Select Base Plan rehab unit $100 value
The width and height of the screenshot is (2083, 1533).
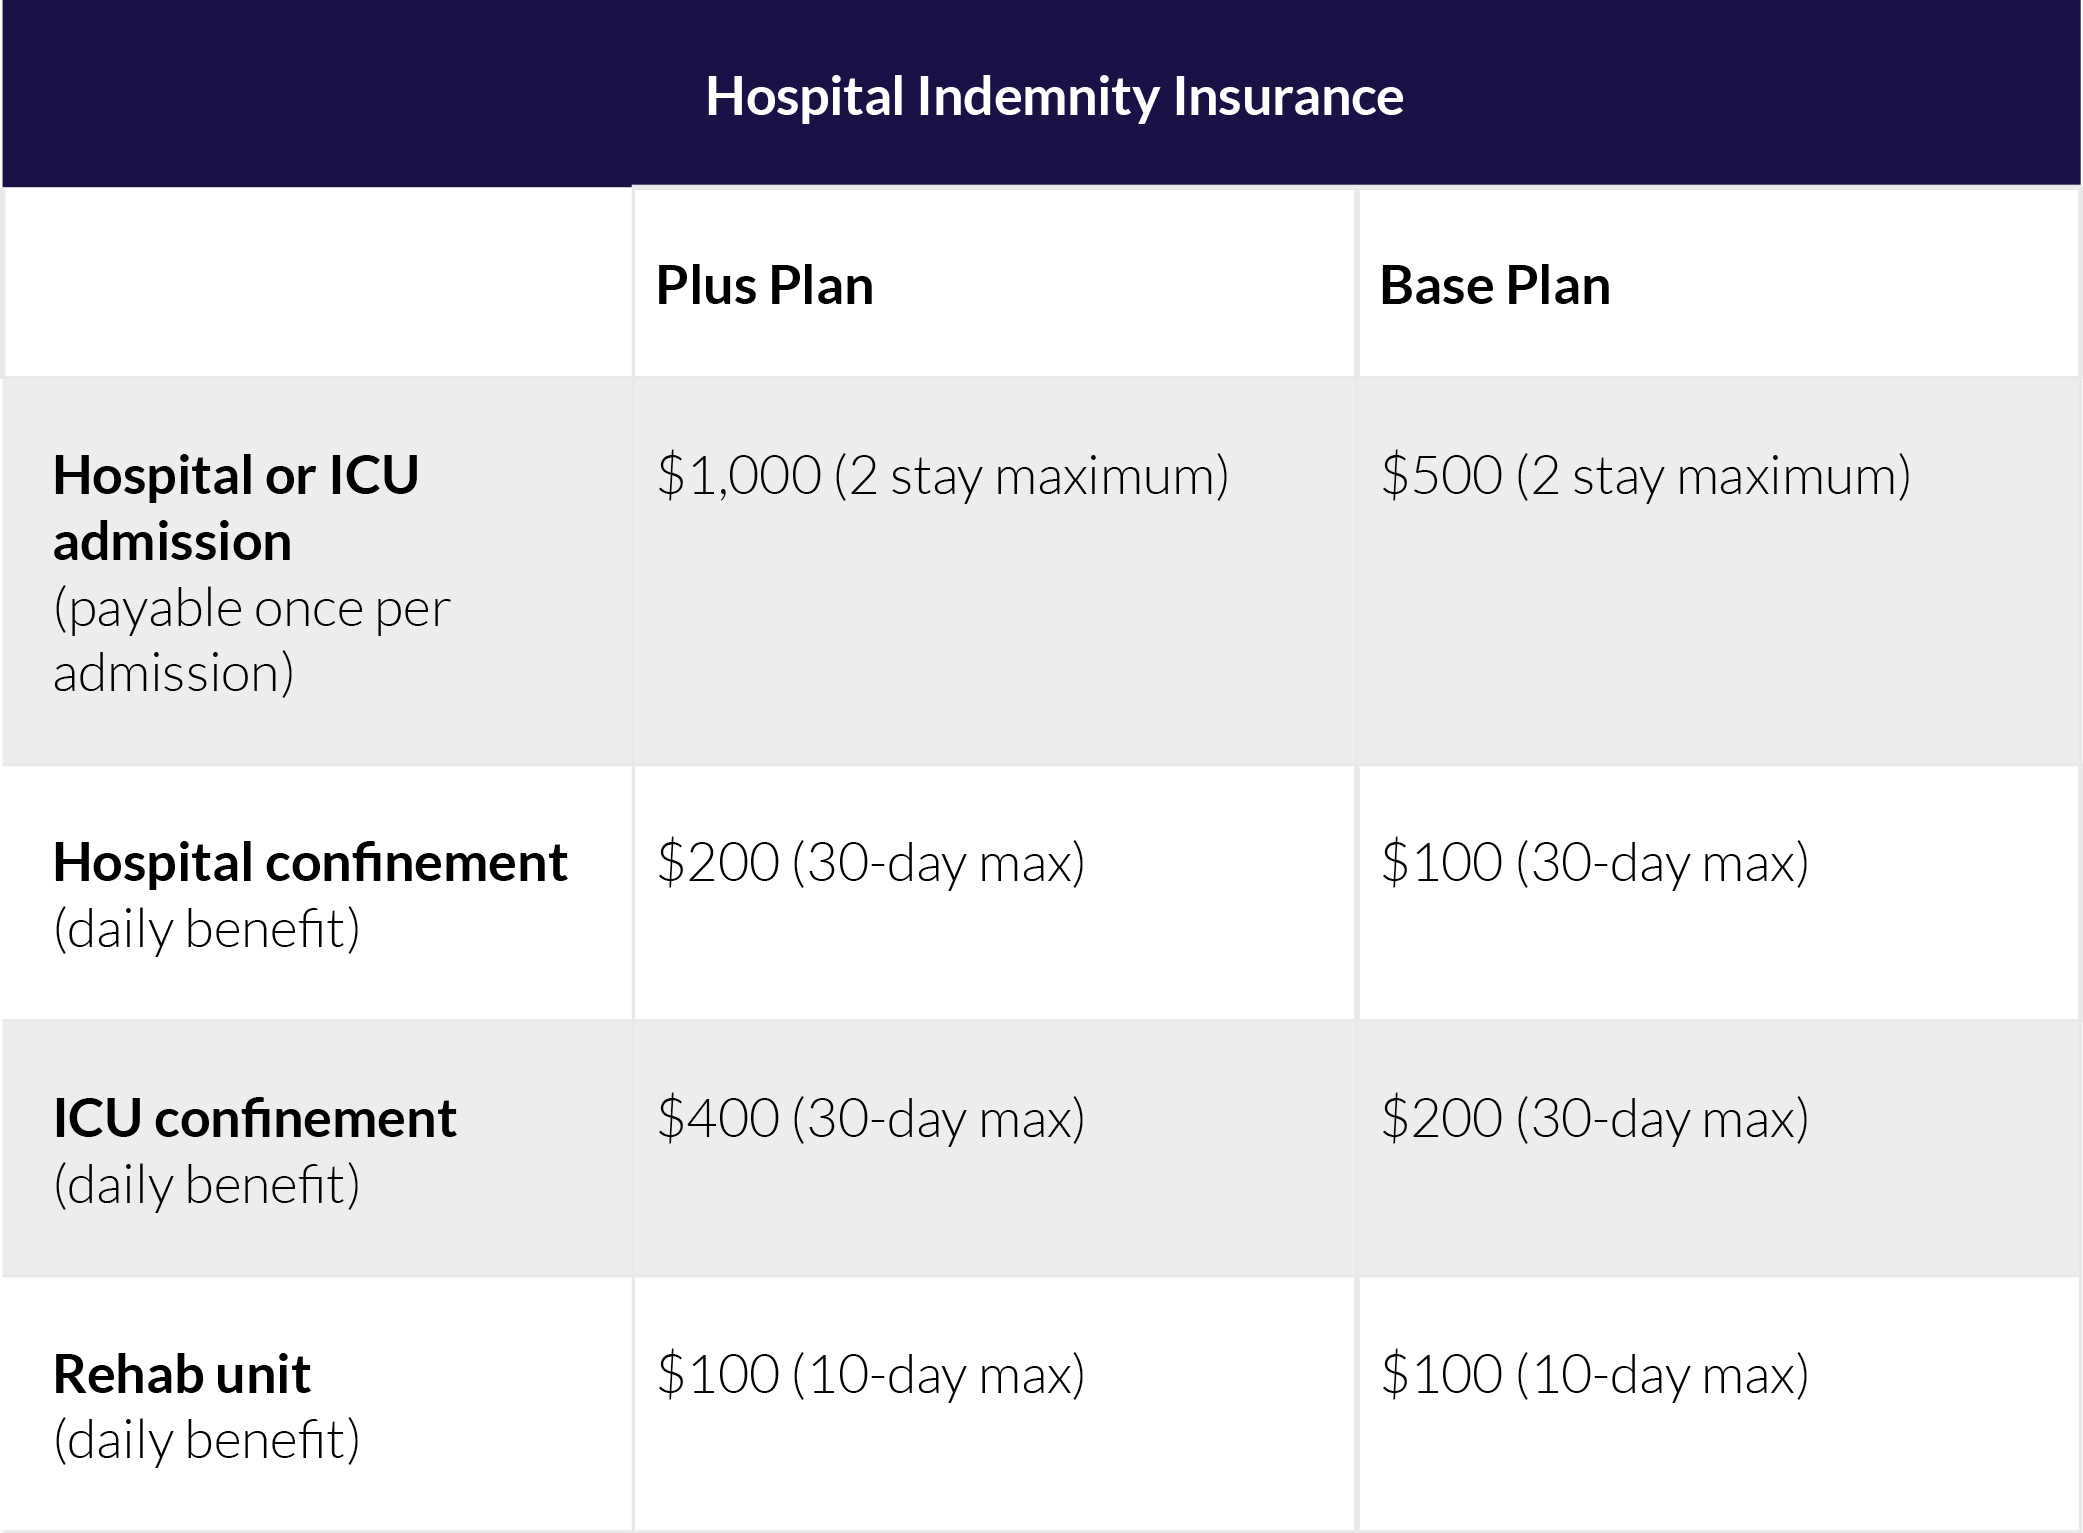coord(1595,1374)
